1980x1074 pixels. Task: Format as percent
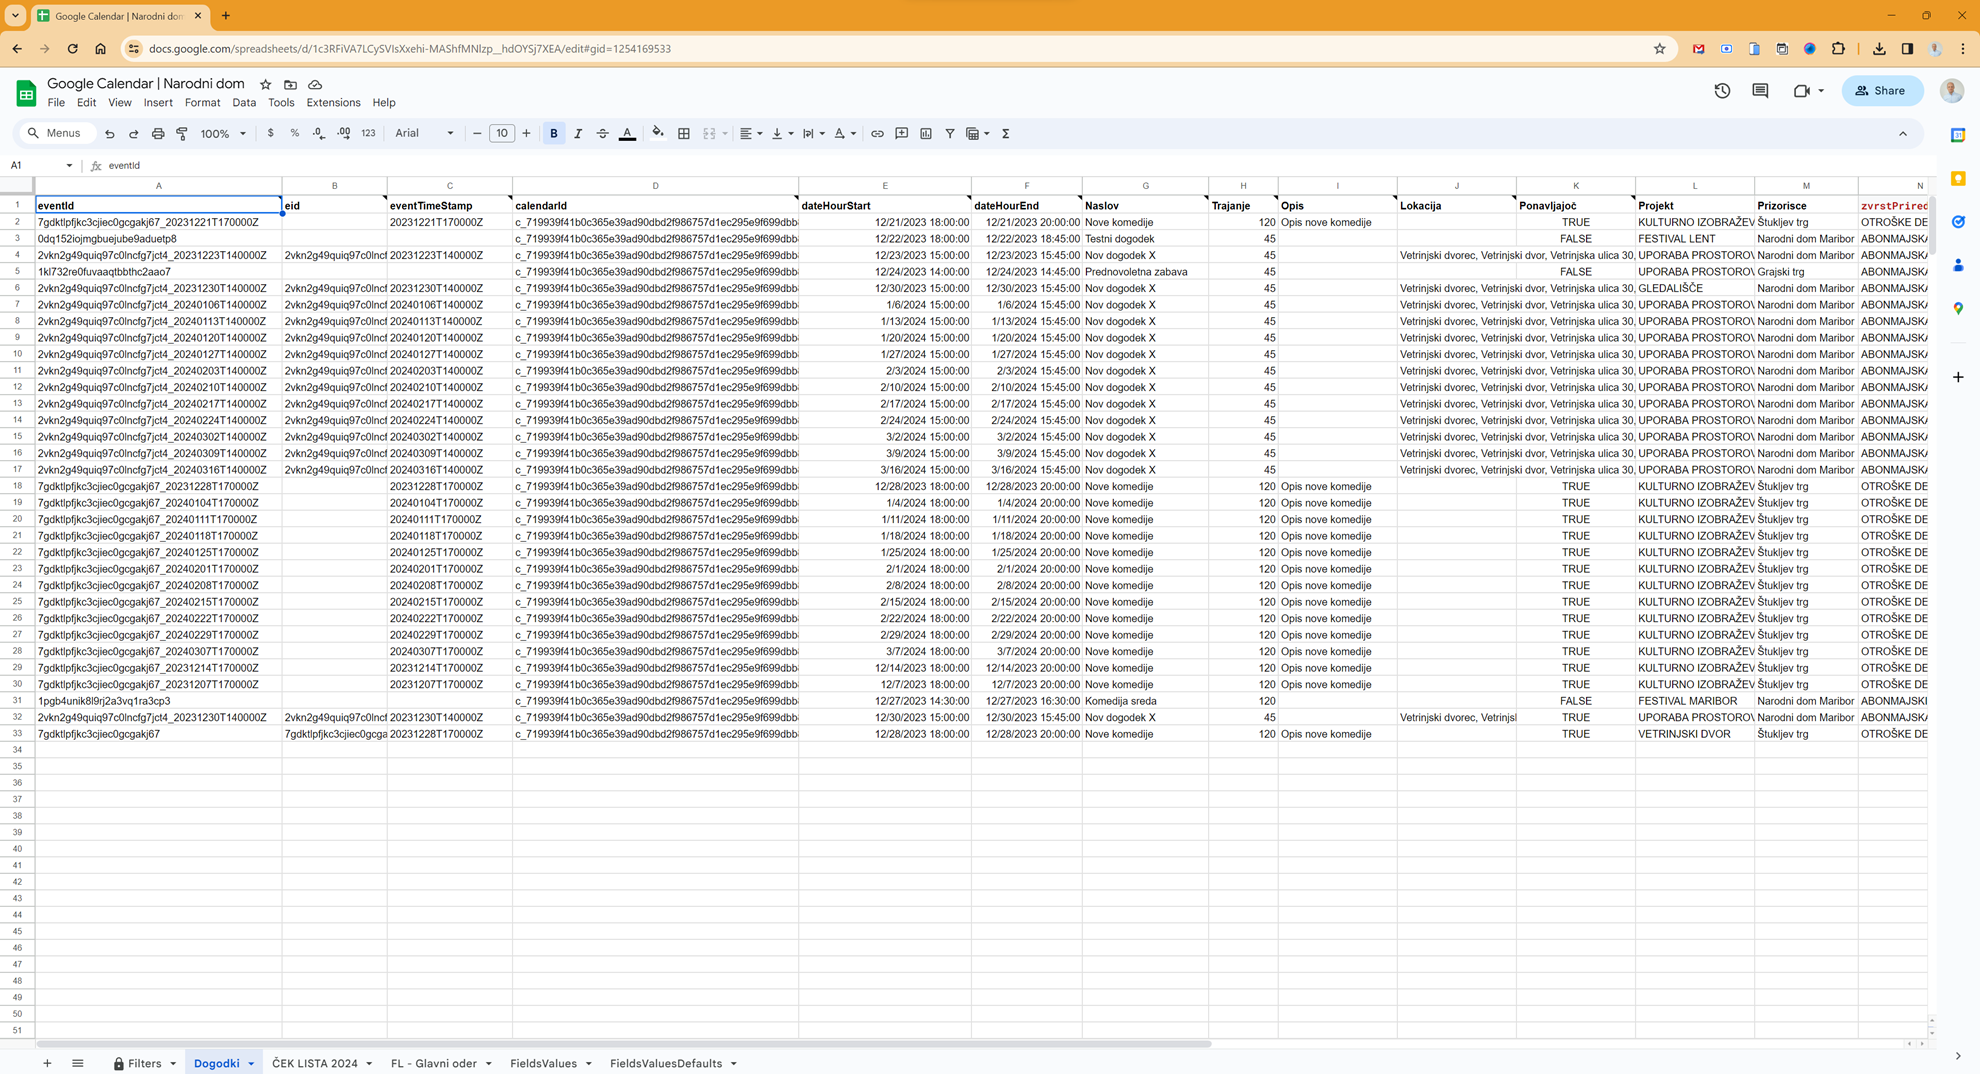[x=295, y=134]
